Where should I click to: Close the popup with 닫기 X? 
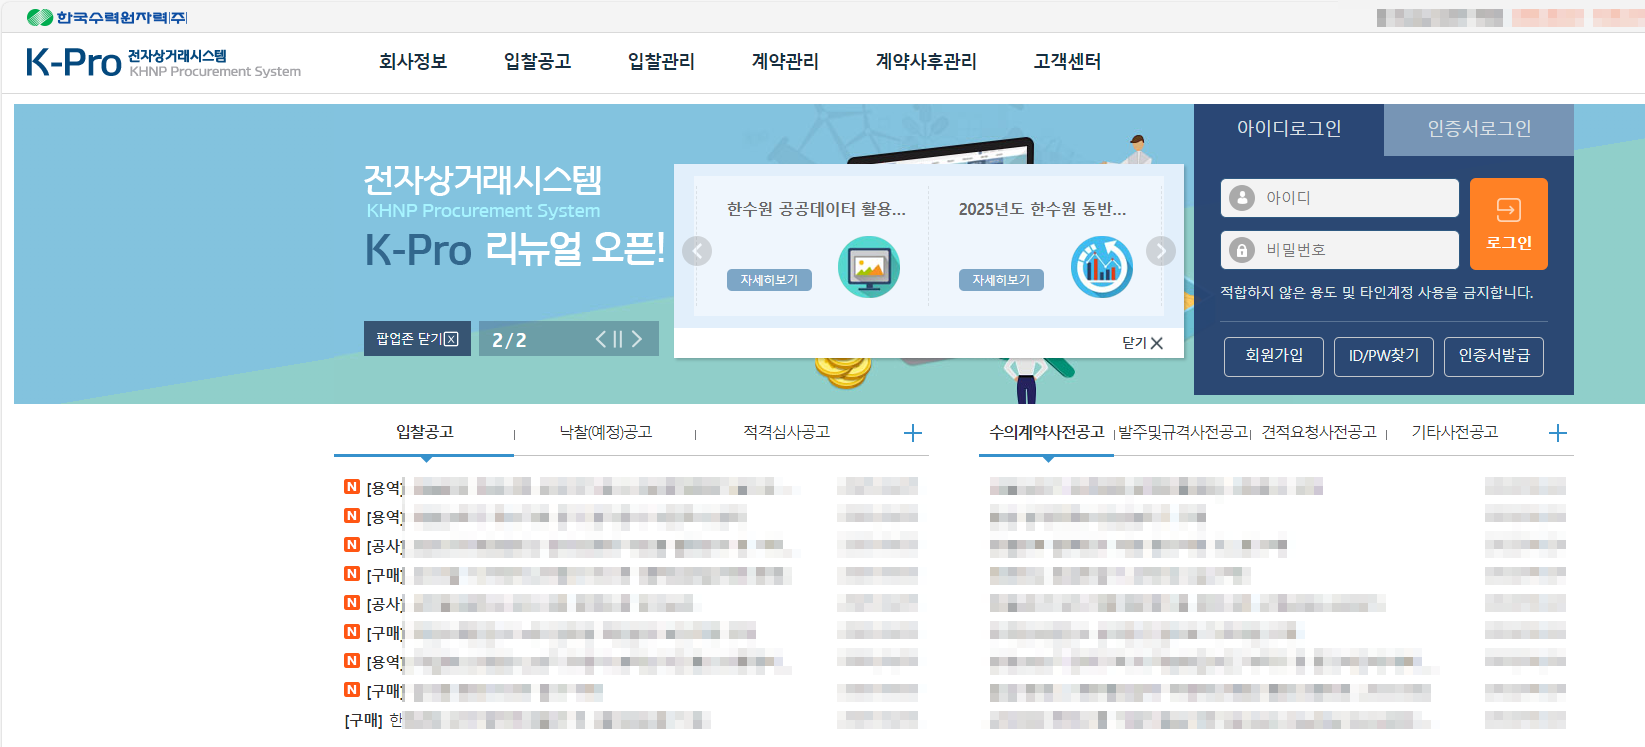pyautogui.click(x=1142, y=343)
